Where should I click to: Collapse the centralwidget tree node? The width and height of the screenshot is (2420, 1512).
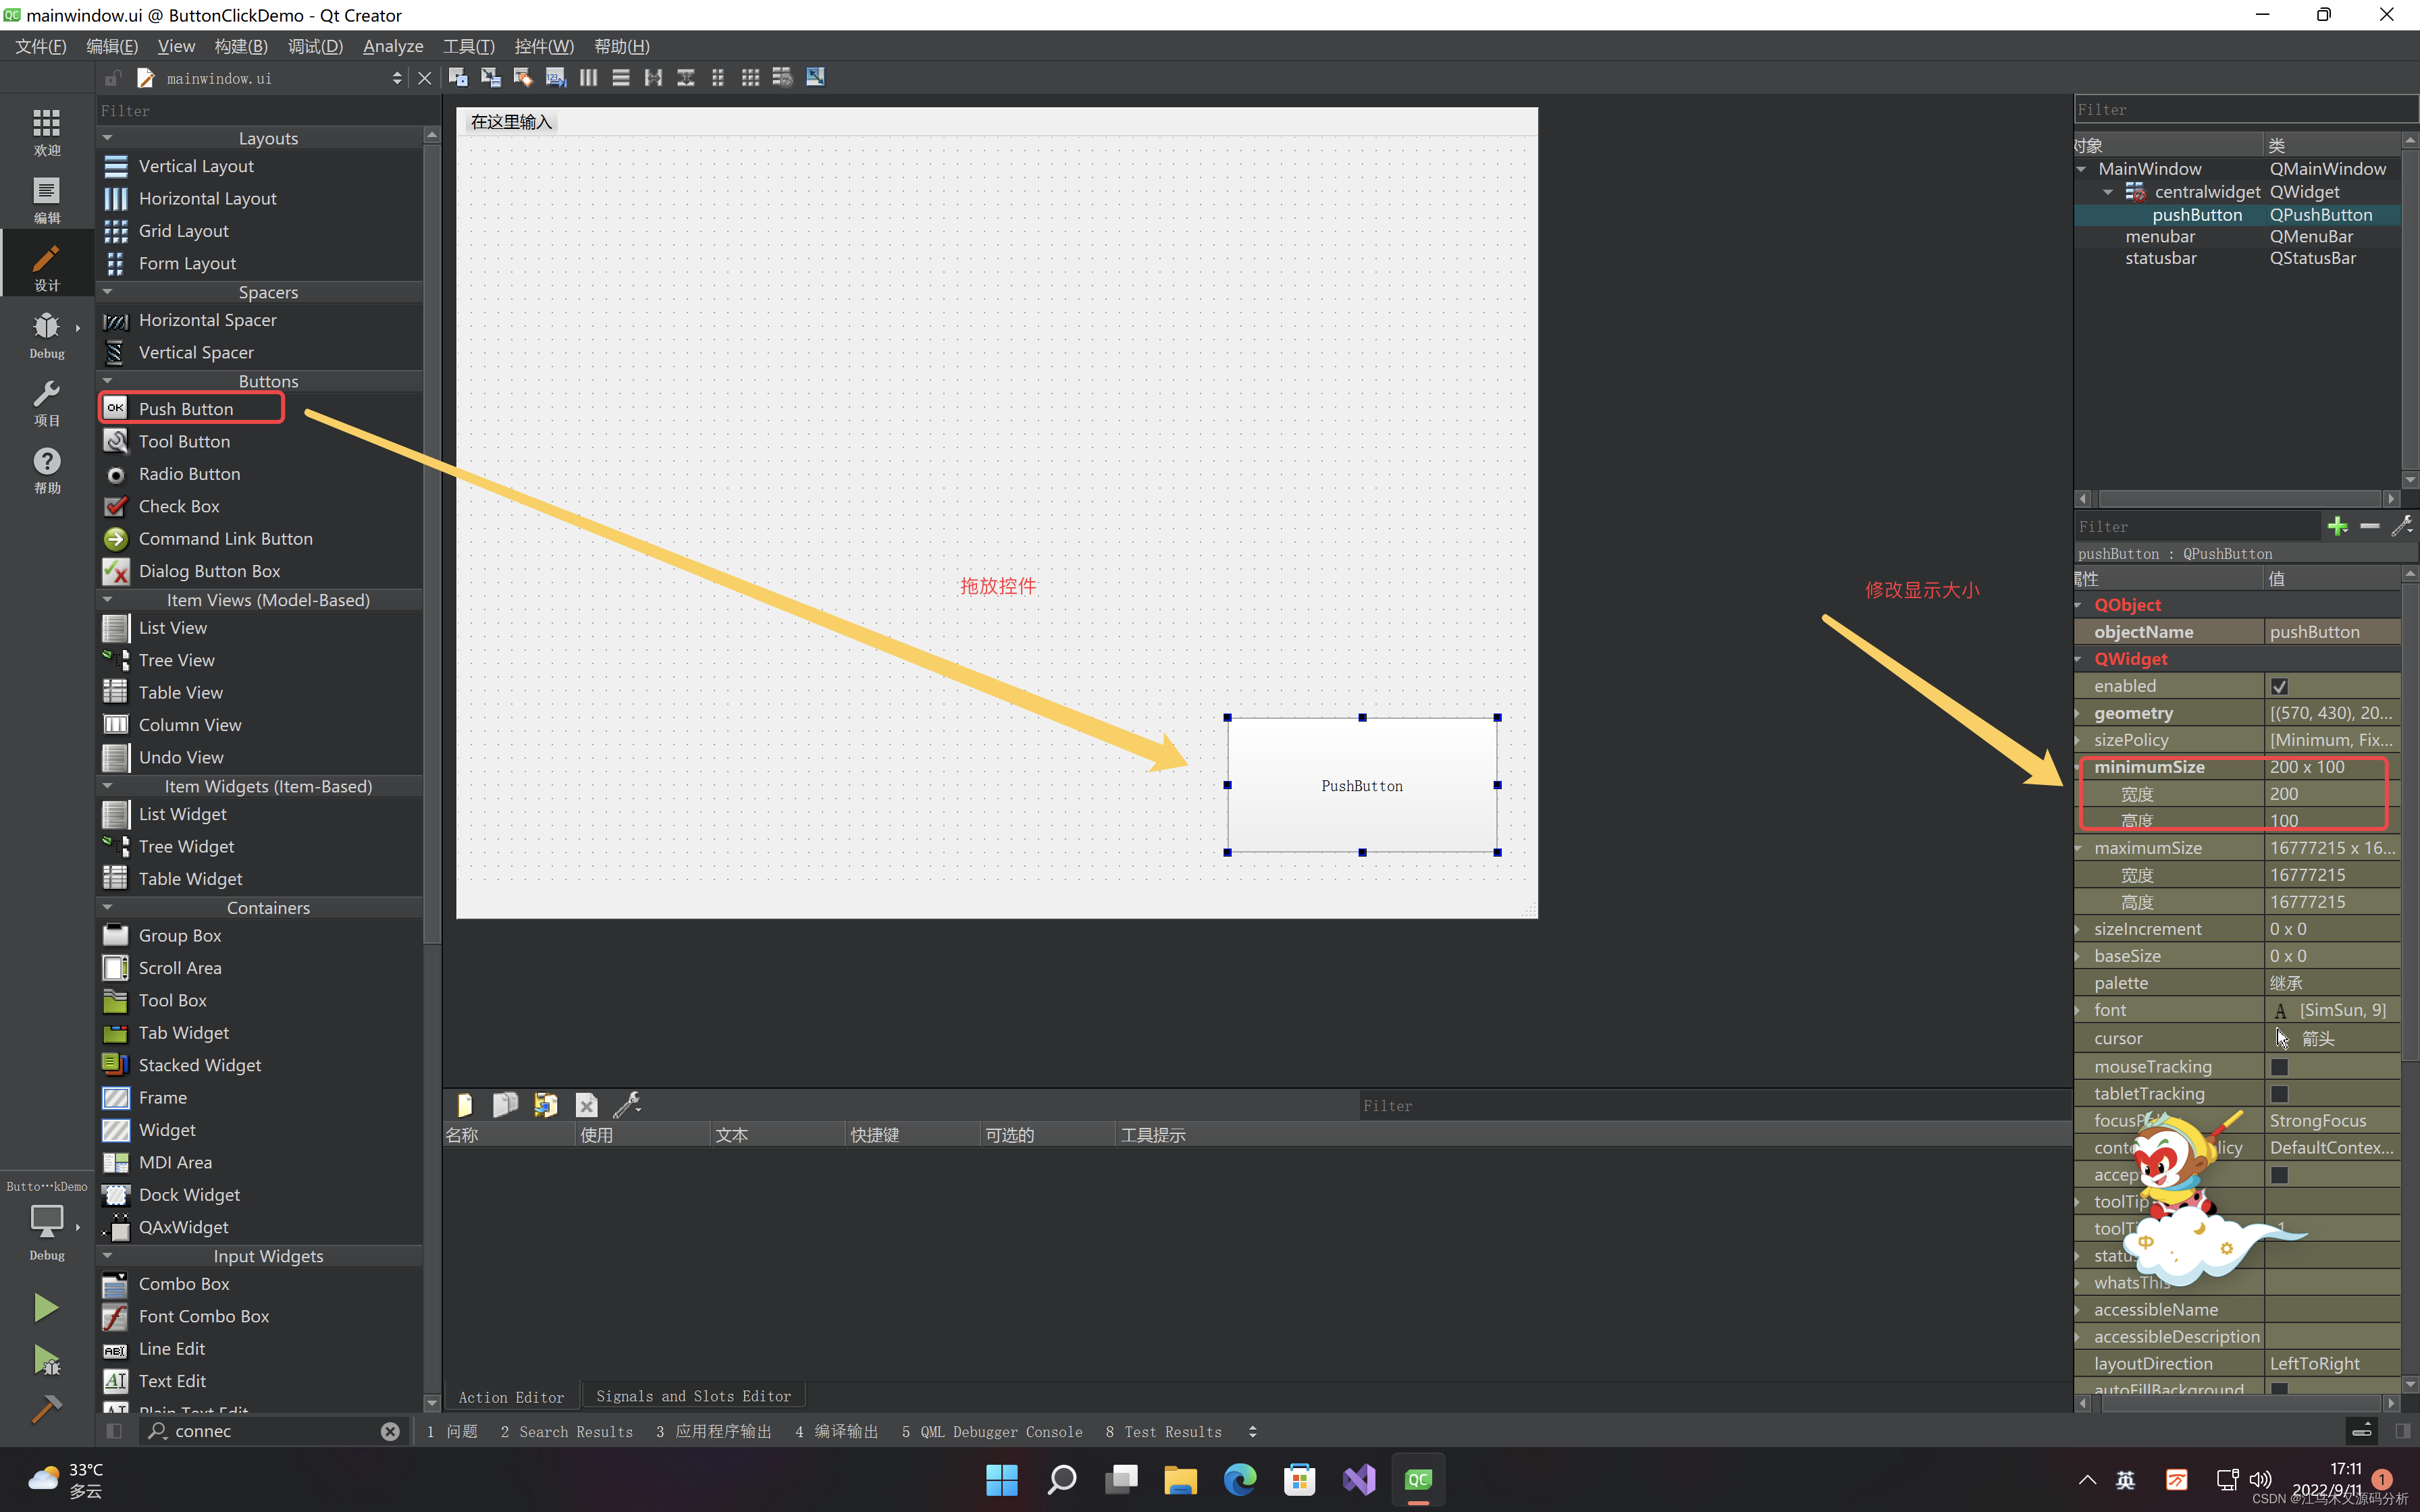click(x=2108, y=192)
